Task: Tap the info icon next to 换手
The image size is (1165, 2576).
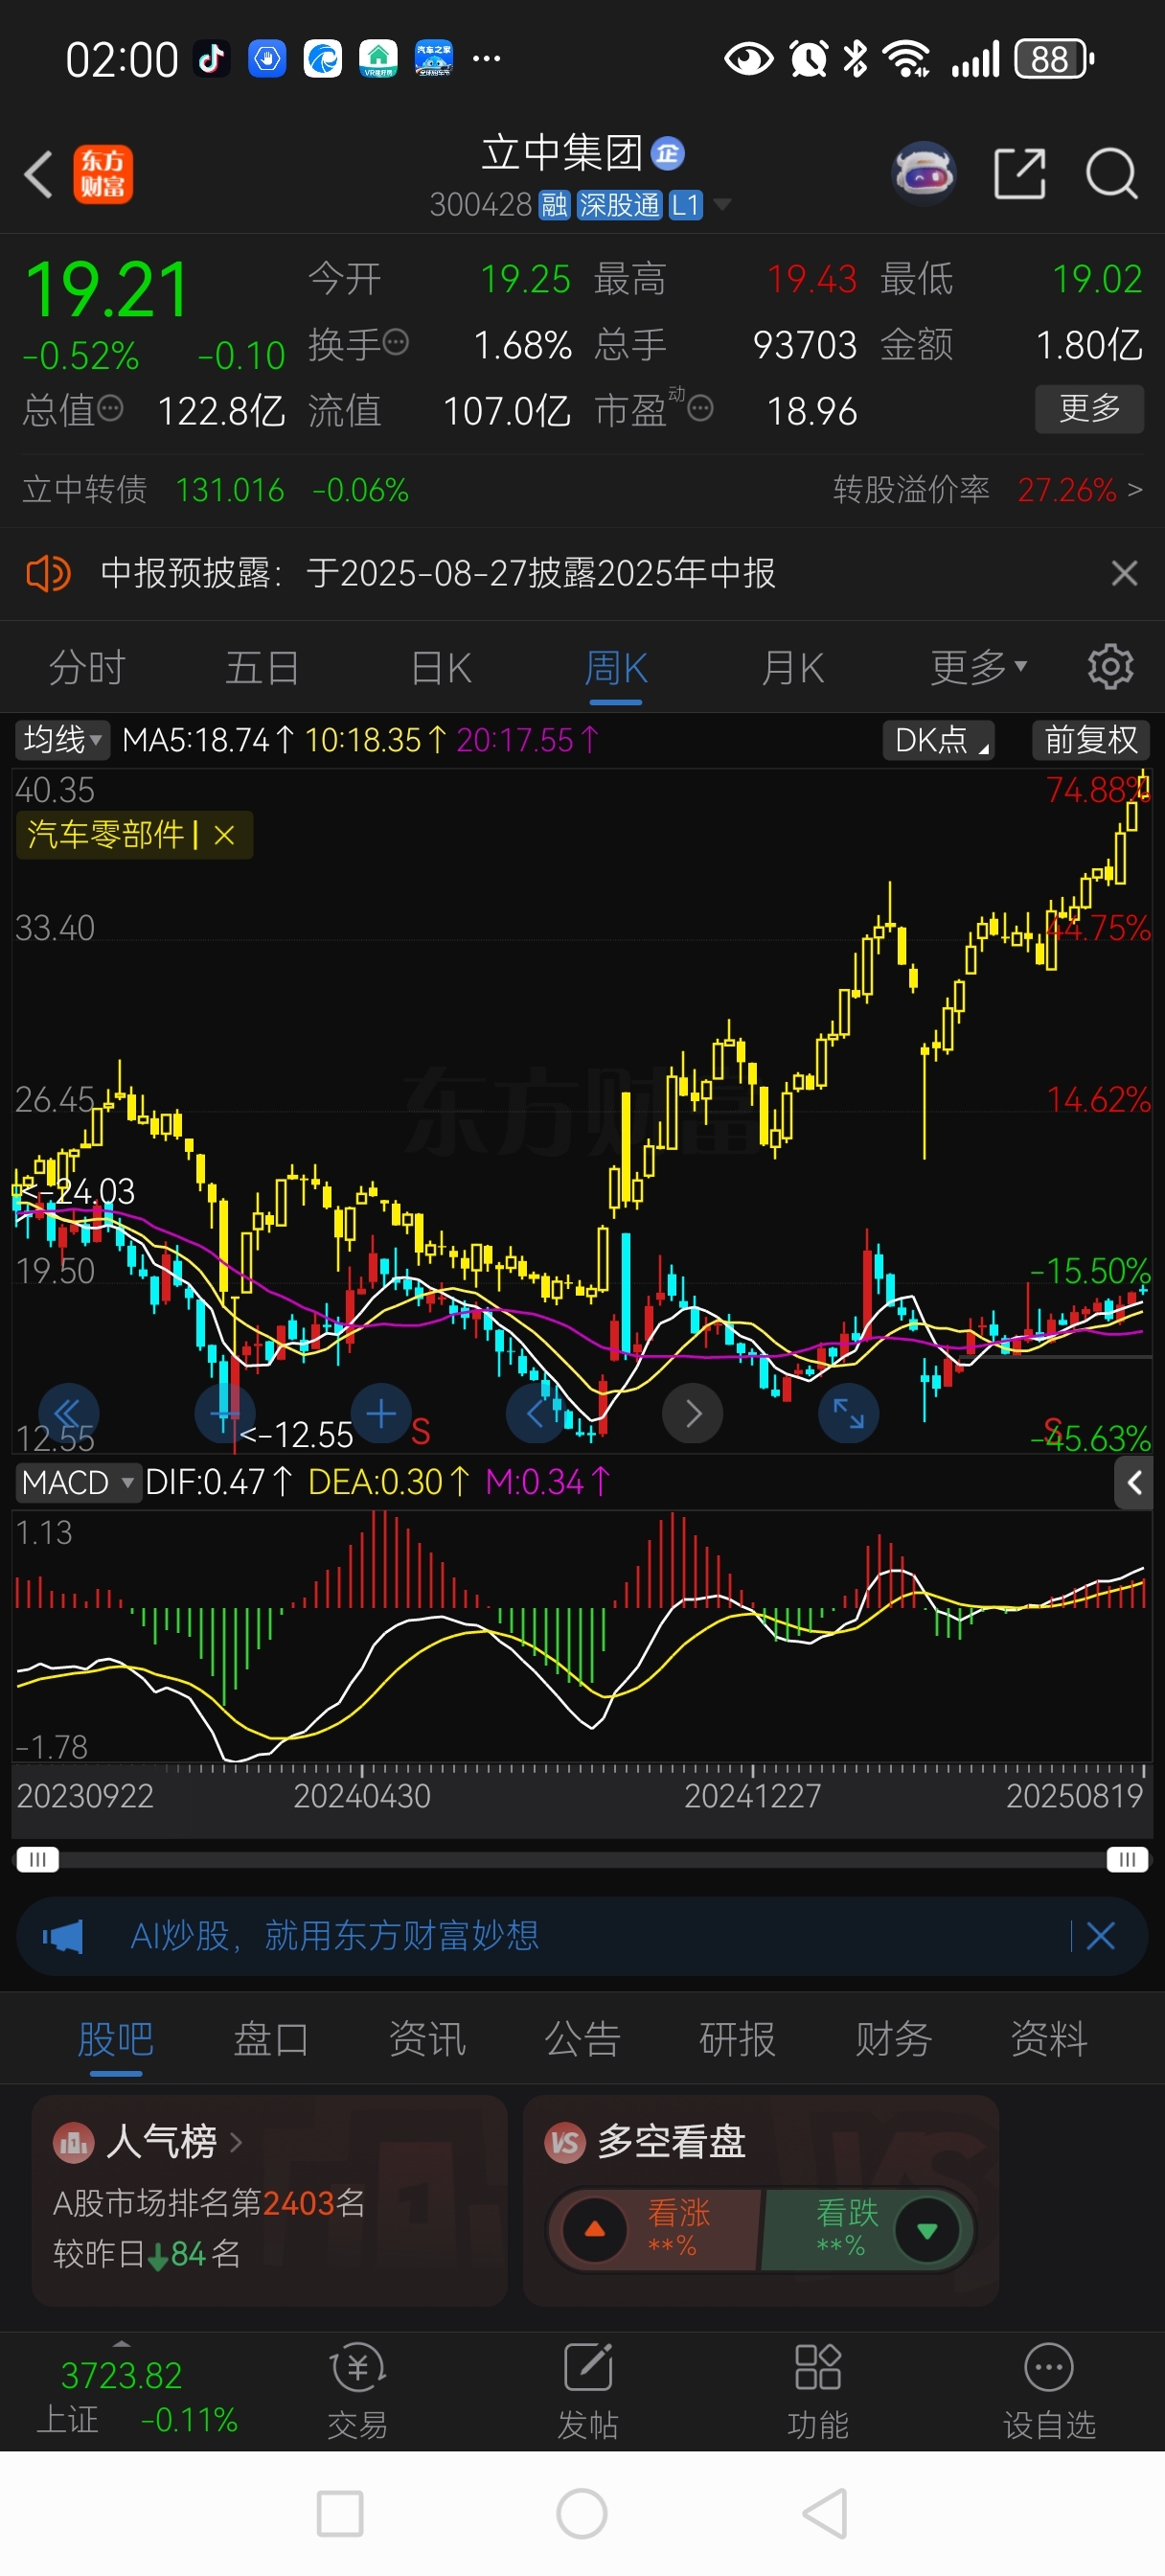Action: click(396, 343)
